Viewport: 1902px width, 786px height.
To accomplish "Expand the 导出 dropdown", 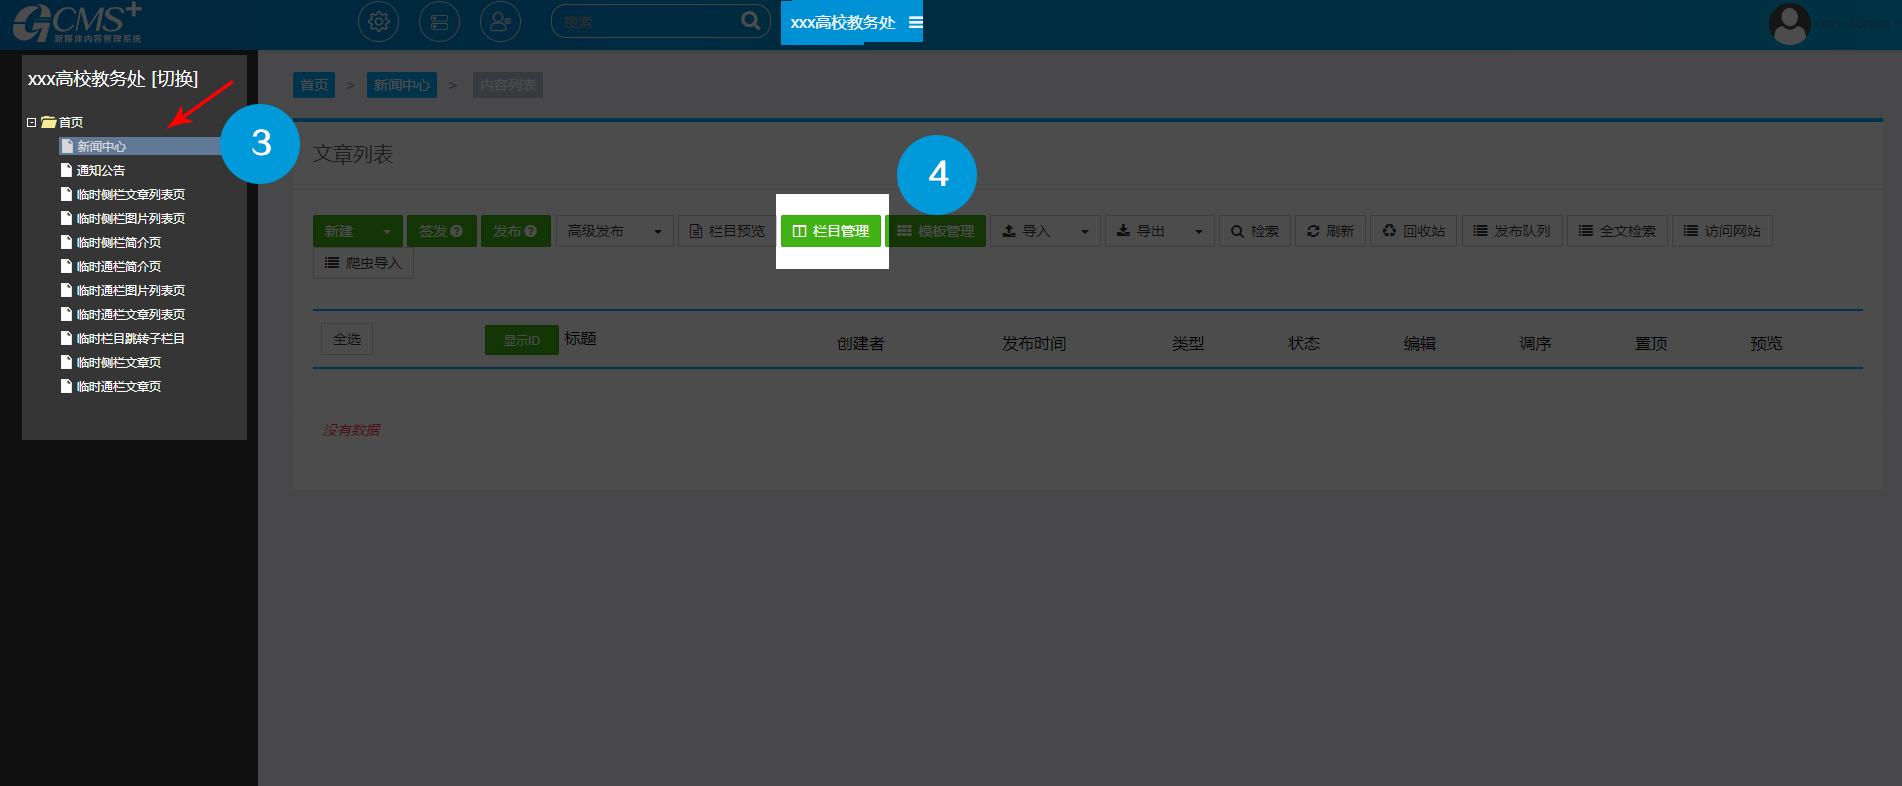I will tap(1198, 231).
